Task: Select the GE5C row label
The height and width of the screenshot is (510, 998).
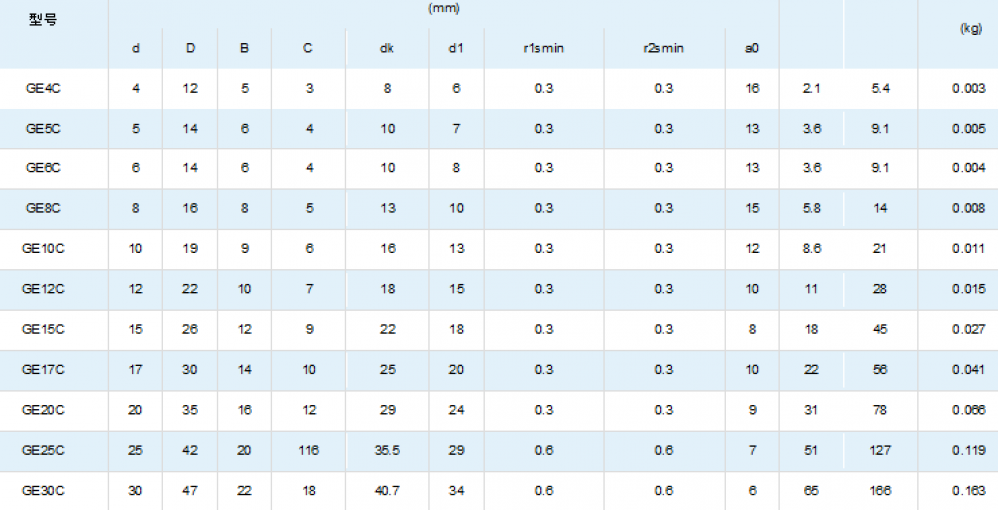Action: 44,128
